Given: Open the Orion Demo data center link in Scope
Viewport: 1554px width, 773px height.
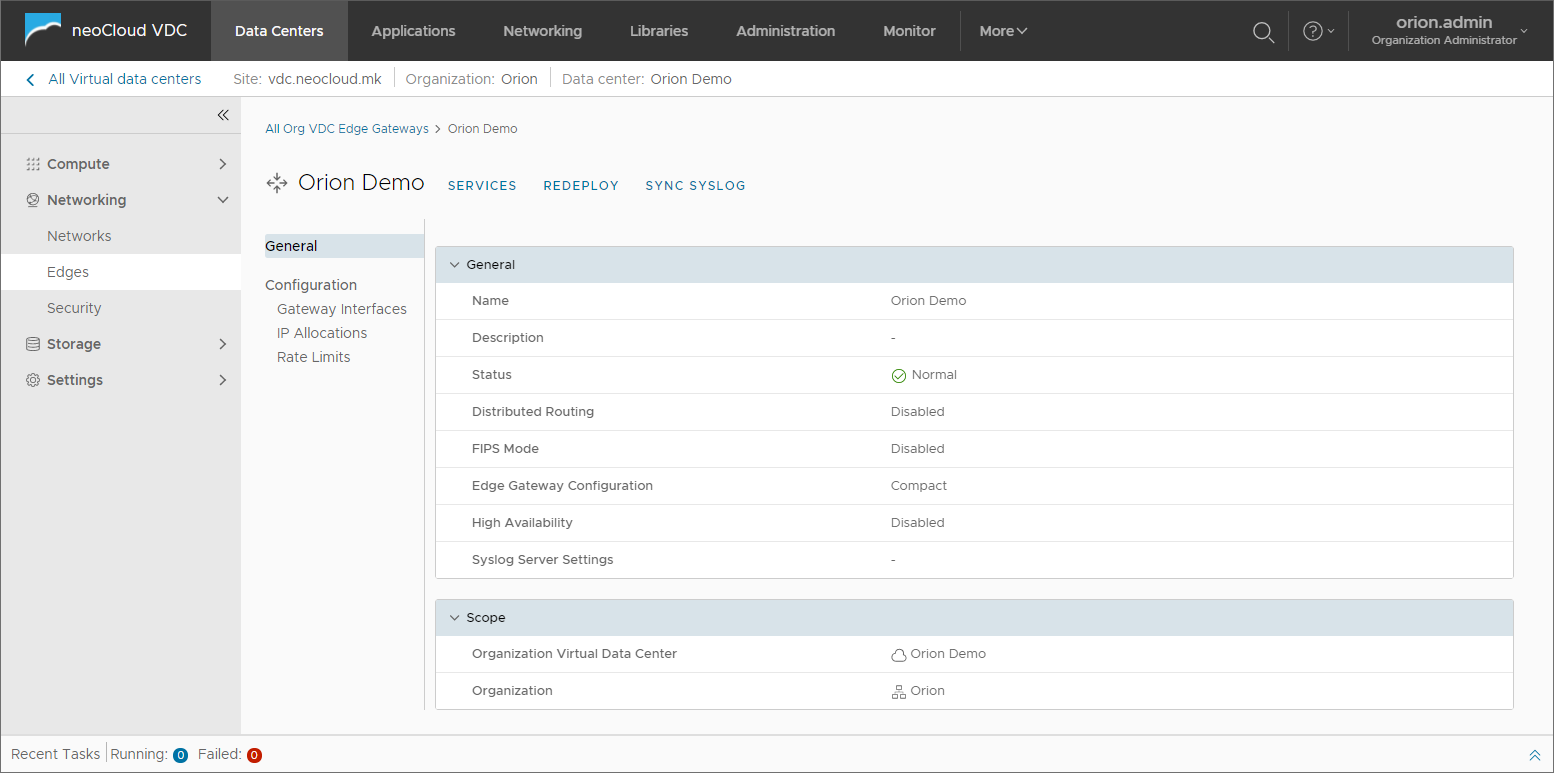Looking at the screenshot, I should (x=948, y=654).
